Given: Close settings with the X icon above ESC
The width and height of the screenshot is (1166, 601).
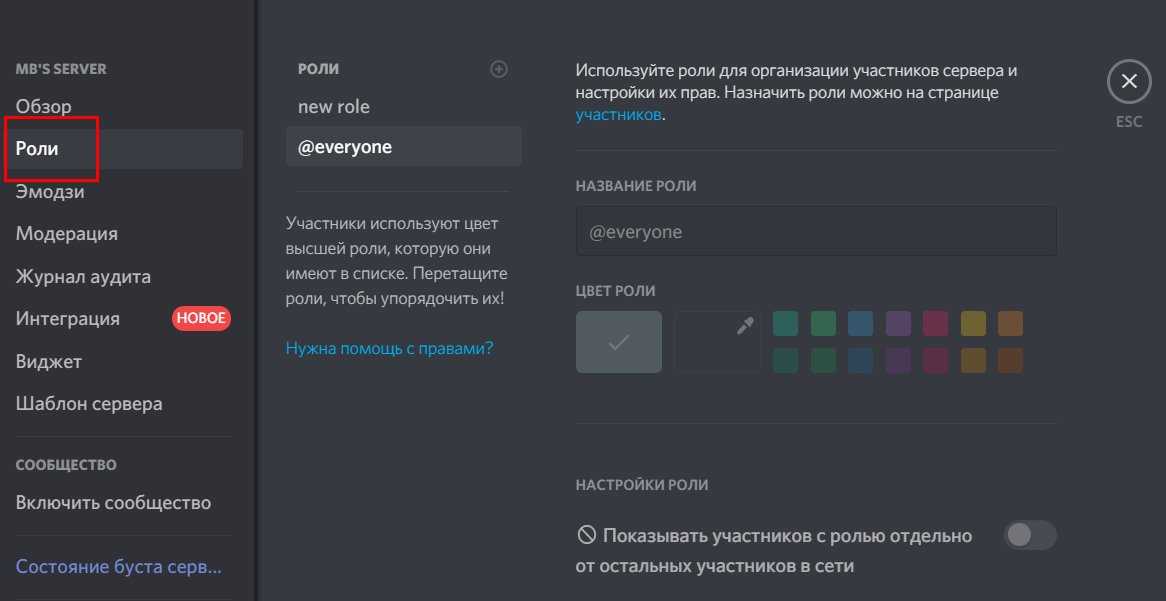Looking at the screenshot, I should click(1129, 81).
